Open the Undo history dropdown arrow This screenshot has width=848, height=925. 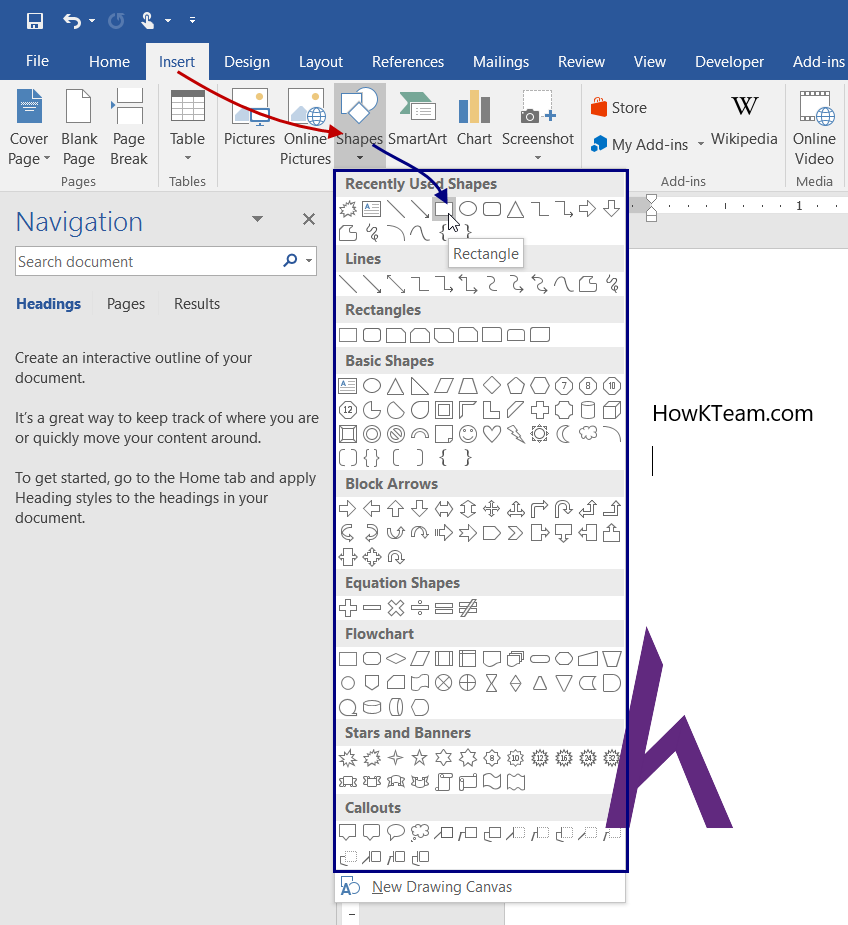(x=92, y=21)
